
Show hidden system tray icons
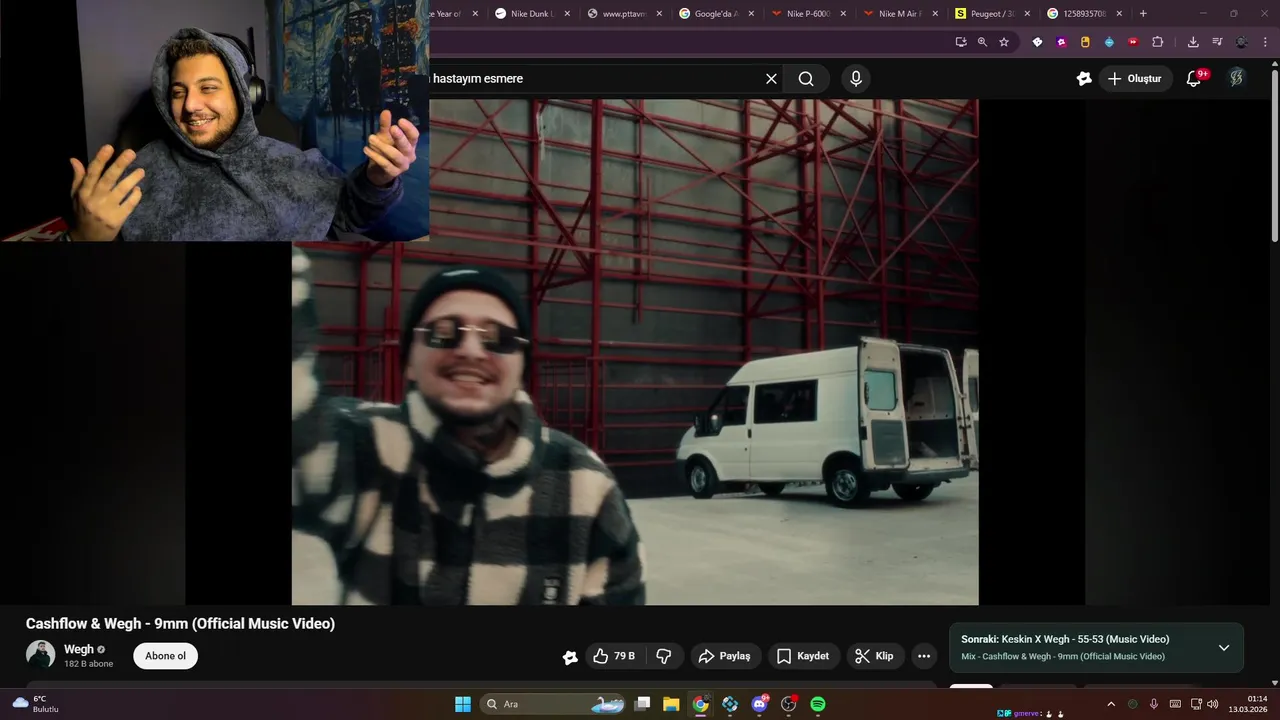pos(1113,704)
